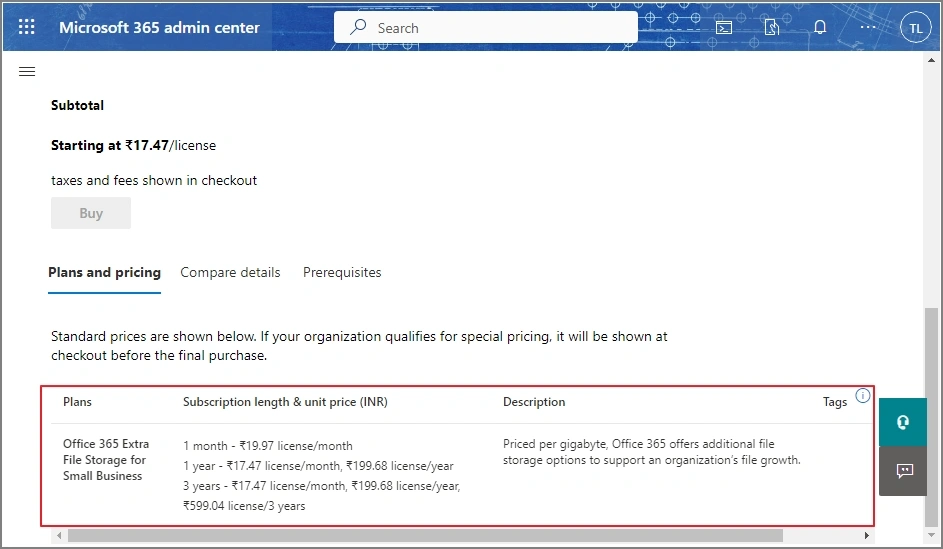This screenshot has width=943, height=549.
Task: Click the 1 year ₹17.47 price line
Action: point(318,465)
